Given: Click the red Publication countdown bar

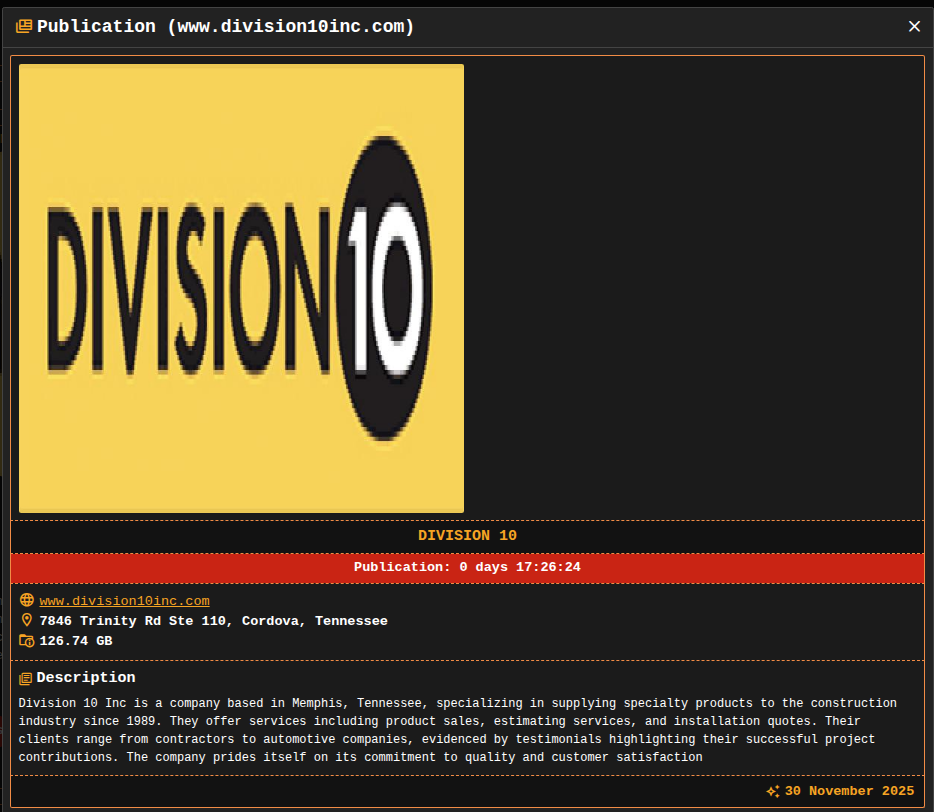Looking at the screenshot, I should coord(467,567).
